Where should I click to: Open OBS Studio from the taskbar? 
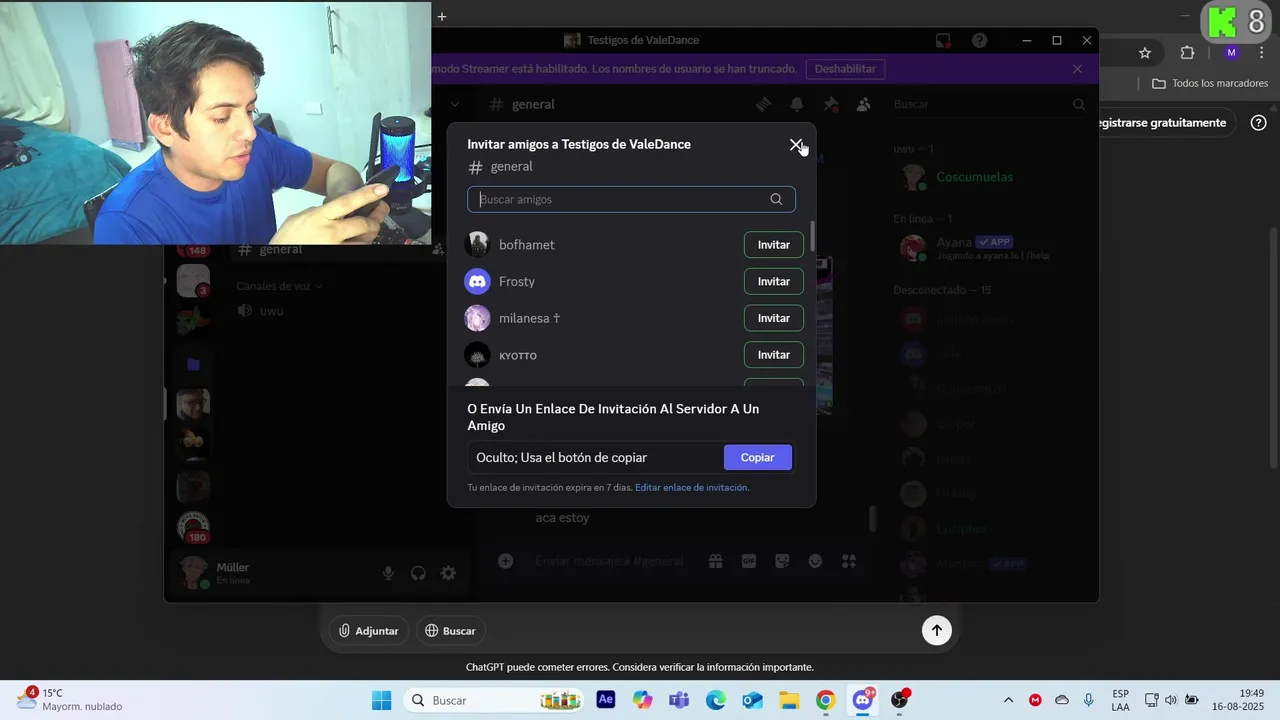[x=900, y=700]
